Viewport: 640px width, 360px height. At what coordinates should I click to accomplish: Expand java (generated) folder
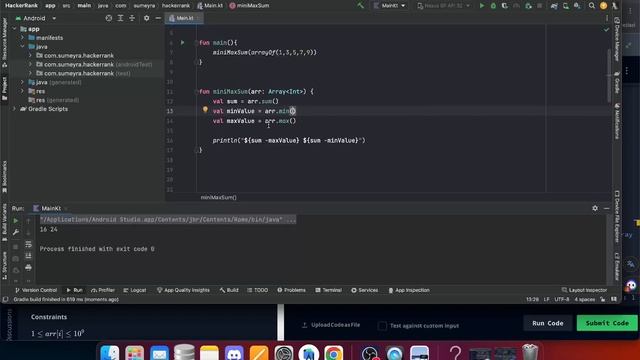click(22, 82)
